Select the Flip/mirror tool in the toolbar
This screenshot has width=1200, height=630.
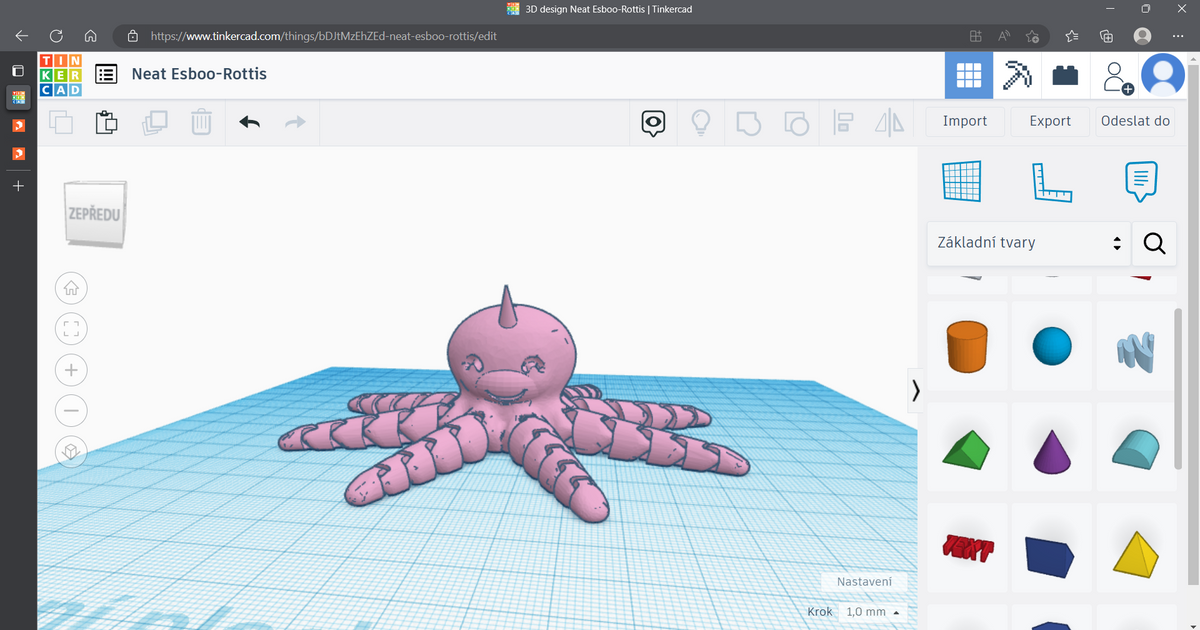coord(890,121)
